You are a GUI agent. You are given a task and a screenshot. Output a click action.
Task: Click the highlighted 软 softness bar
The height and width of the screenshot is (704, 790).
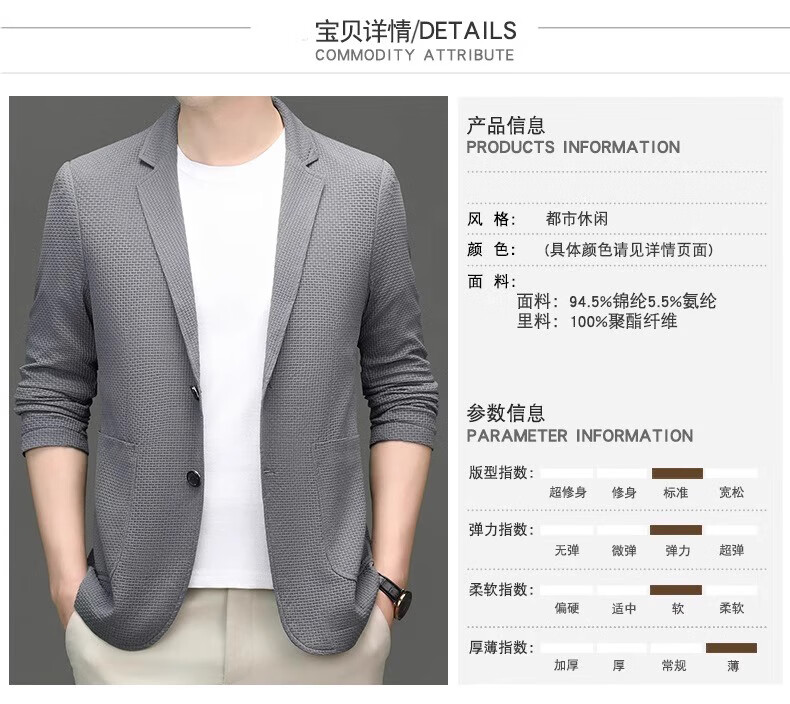676,590
